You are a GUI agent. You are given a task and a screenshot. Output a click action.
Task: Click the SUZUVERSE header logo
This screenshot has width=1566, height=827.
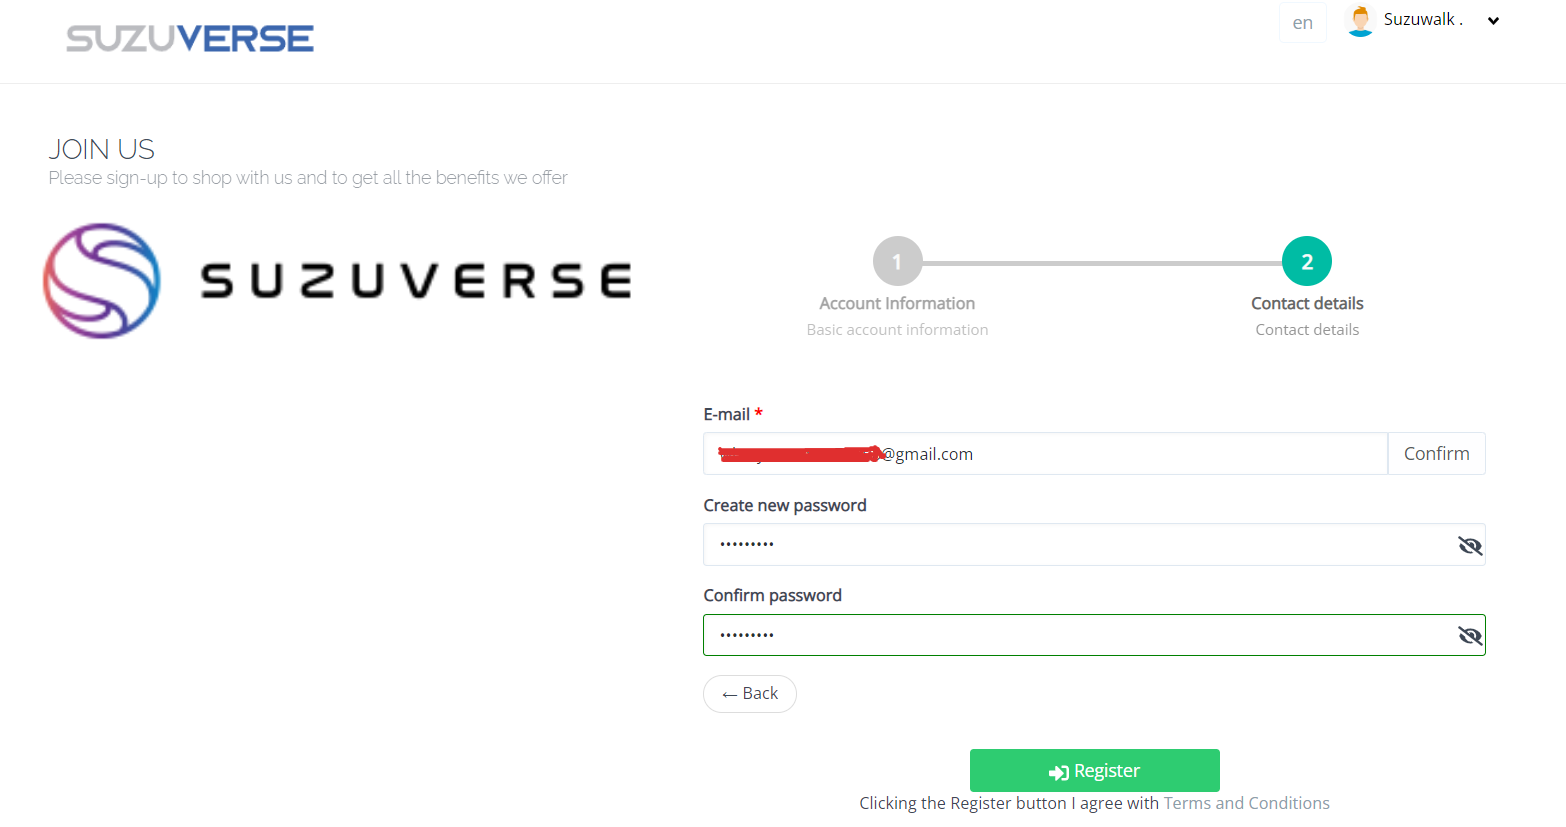190,39
